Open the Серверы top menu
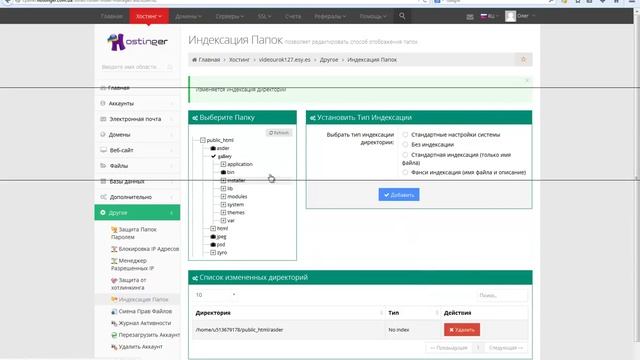 click(229, 16)
